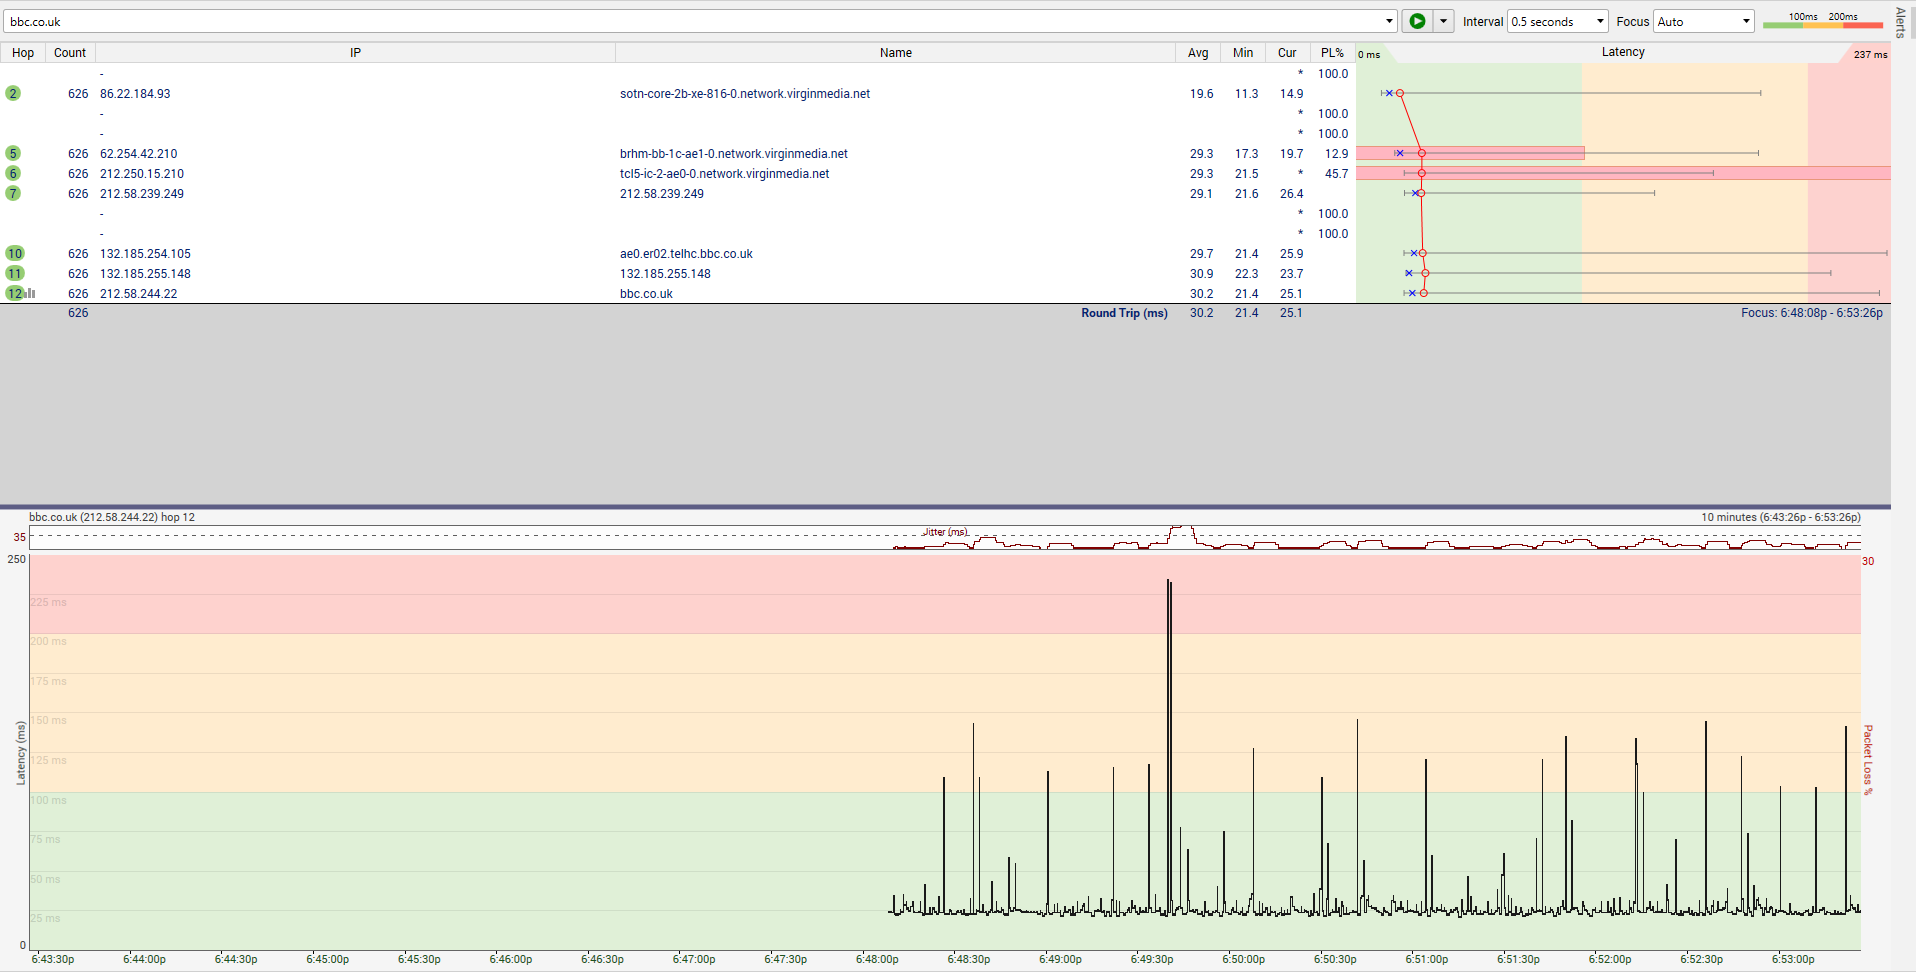The height and width of the screenshot is (972, 1916).
Task: Click the hop 12 badge
Action: click(x=15, y=293)
